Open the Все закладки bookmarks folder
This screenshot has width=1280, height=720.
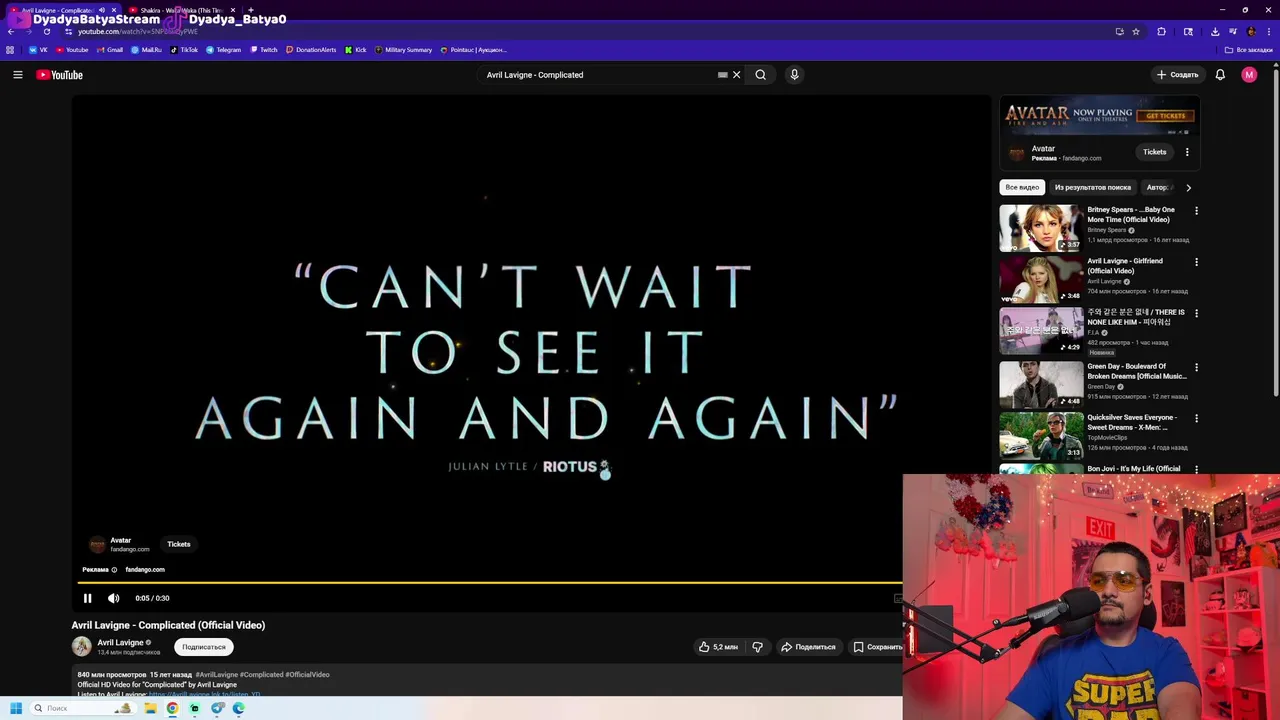1249,50
